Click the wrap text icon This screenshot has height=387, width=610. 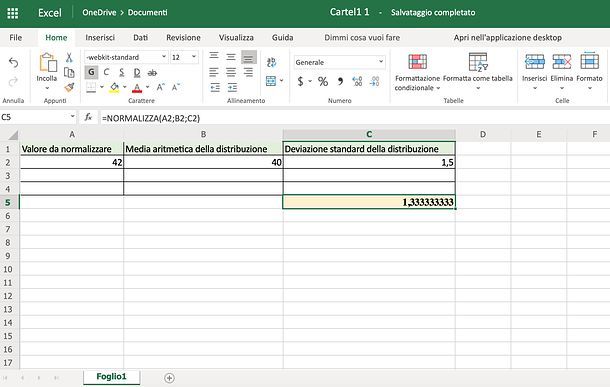tap(271, 62)
